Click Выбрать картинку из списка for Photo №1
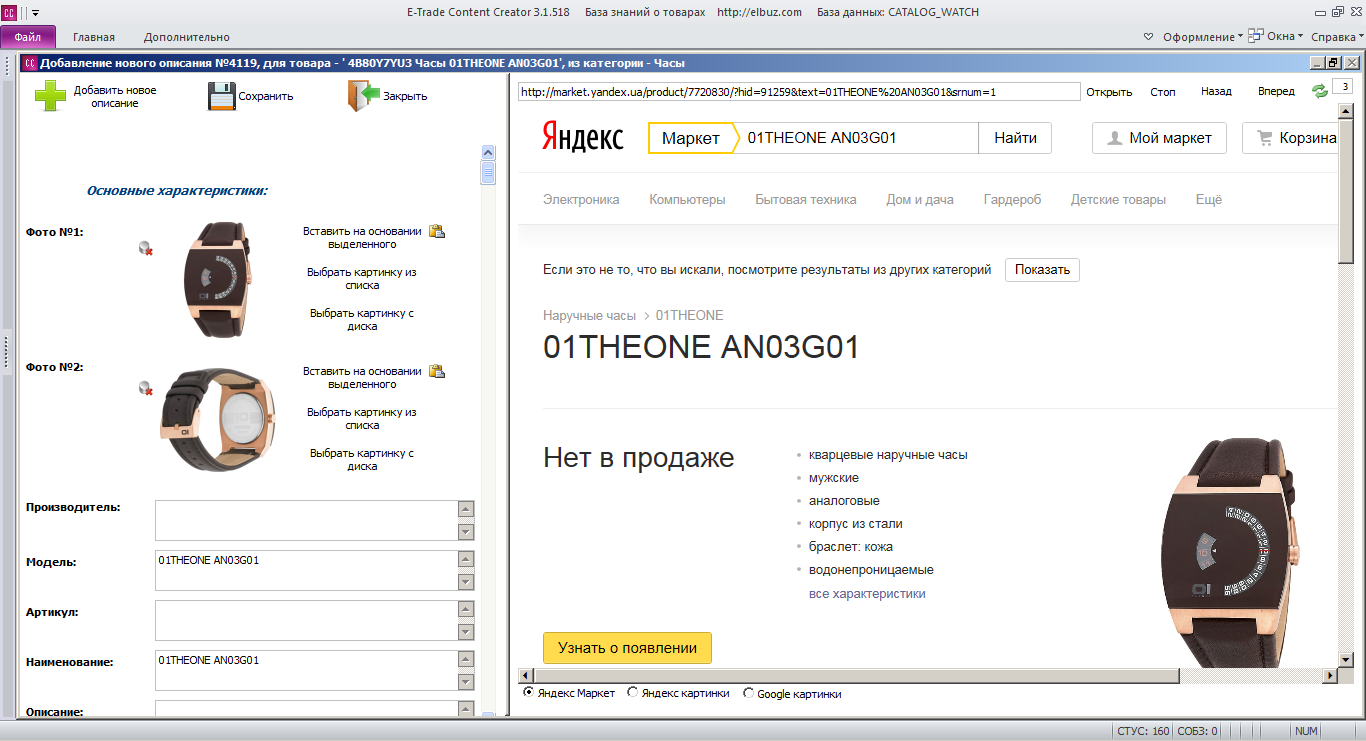The width and height of the screenshot is (1366, 741). [362, 278]
